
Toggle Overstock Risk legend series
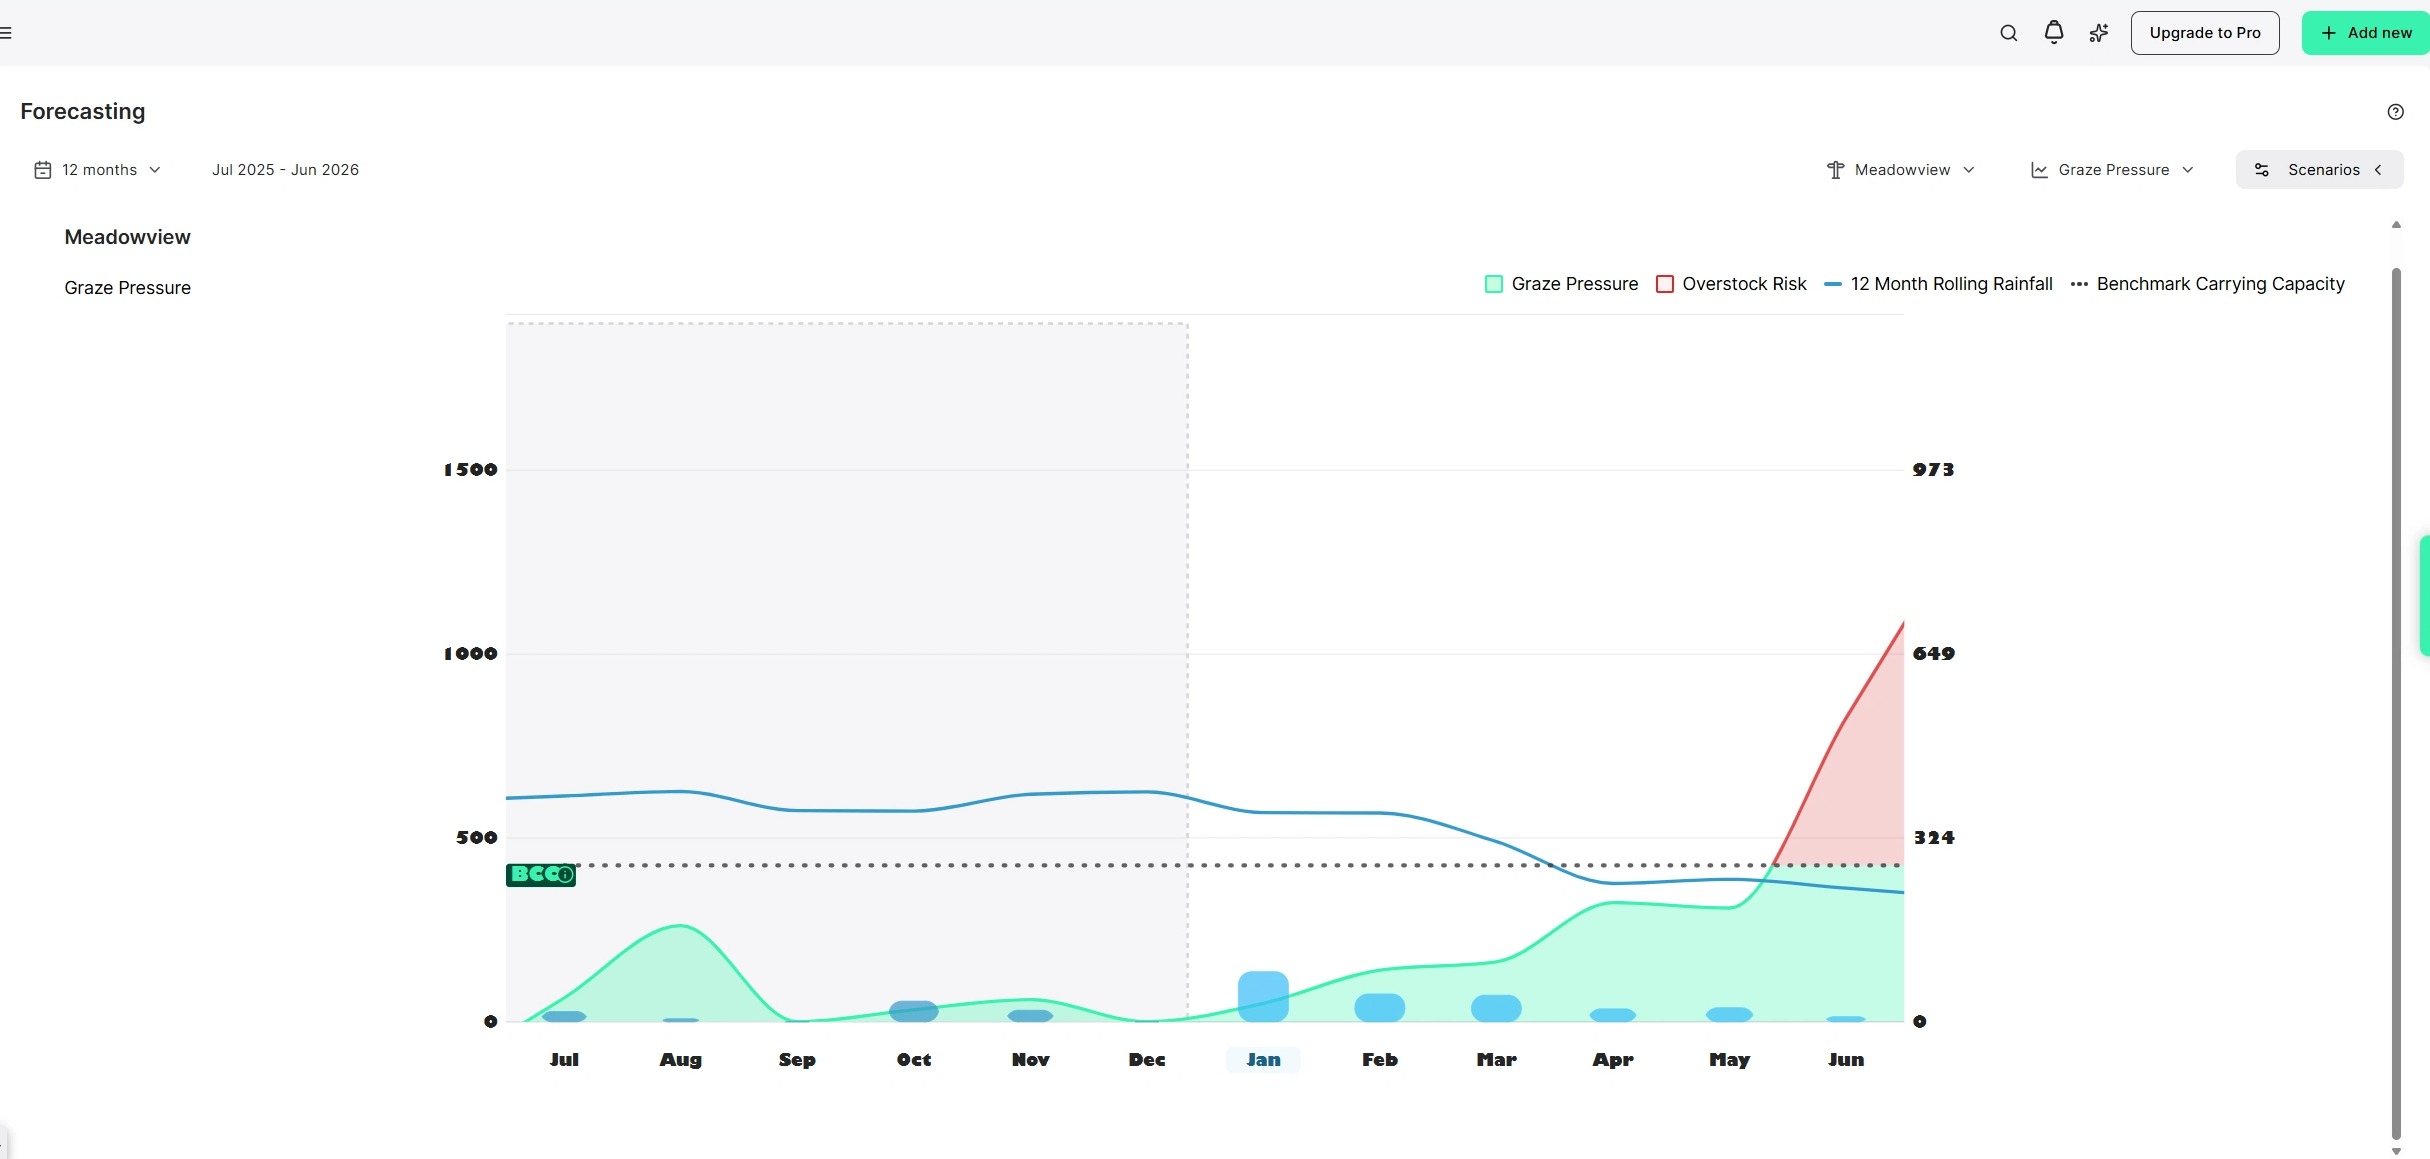1732,284
